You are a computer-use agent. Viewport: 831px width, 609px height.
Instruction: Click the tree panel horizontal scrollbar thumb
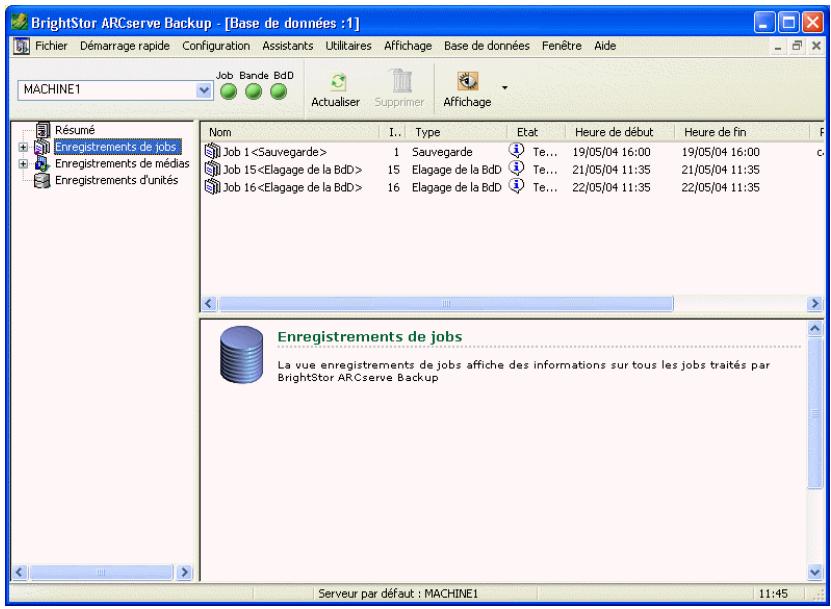pos(101,572)
